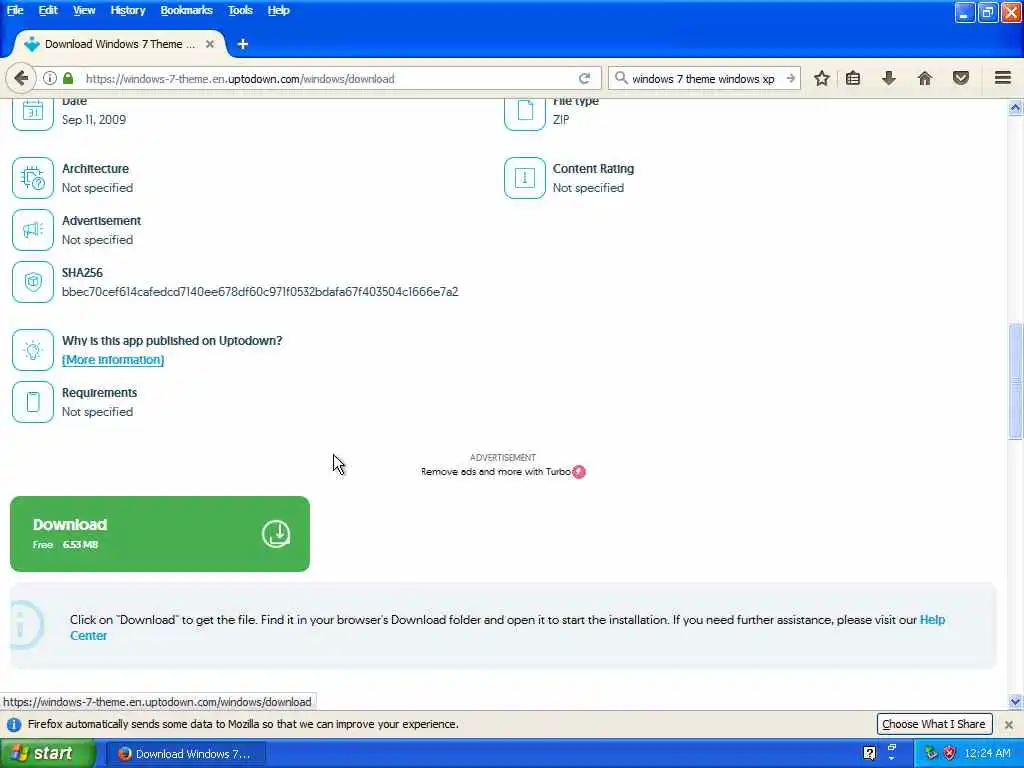The width and height of the screenshot is (1024, 768).
Task: Open the Help menu
Action: (278, 10)
